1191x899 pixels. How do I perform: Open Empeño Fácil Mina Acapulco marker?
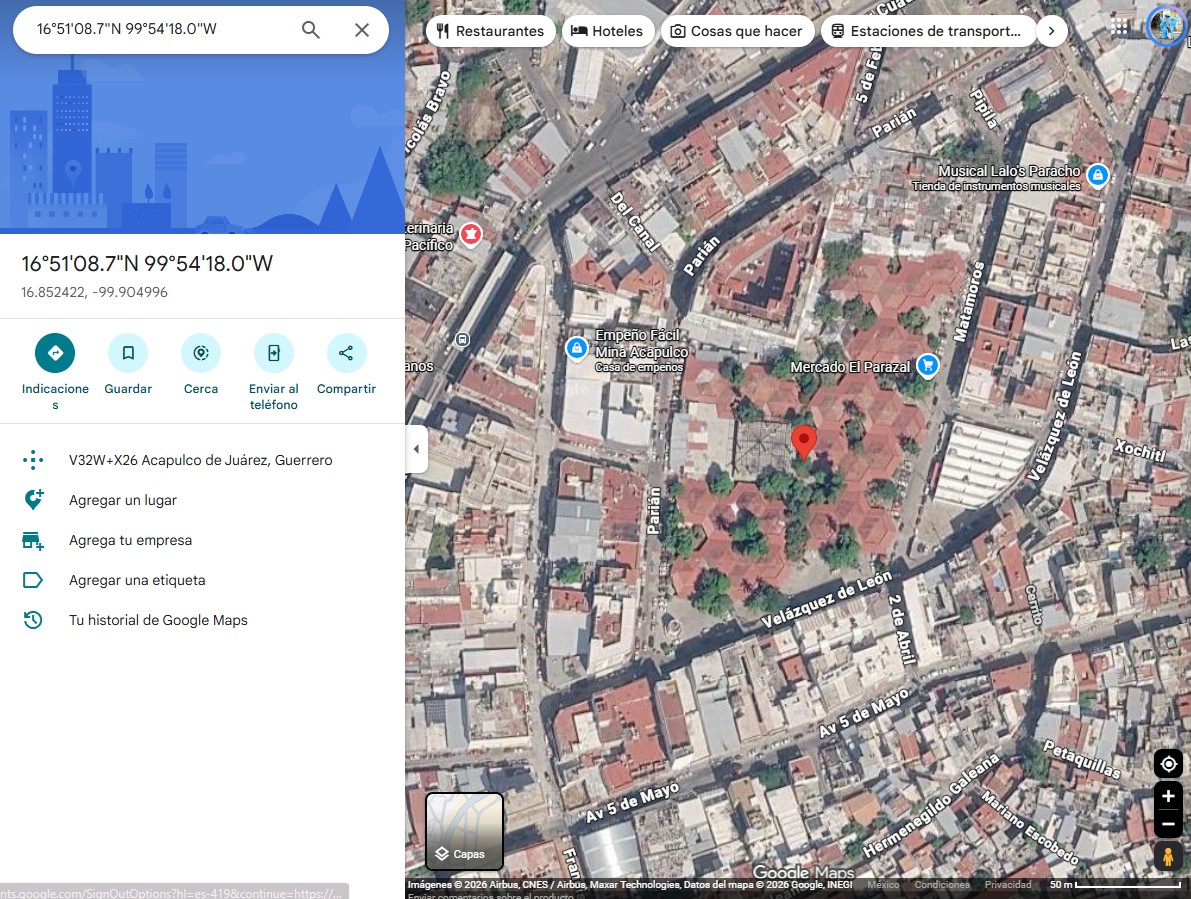coord(577,348)
